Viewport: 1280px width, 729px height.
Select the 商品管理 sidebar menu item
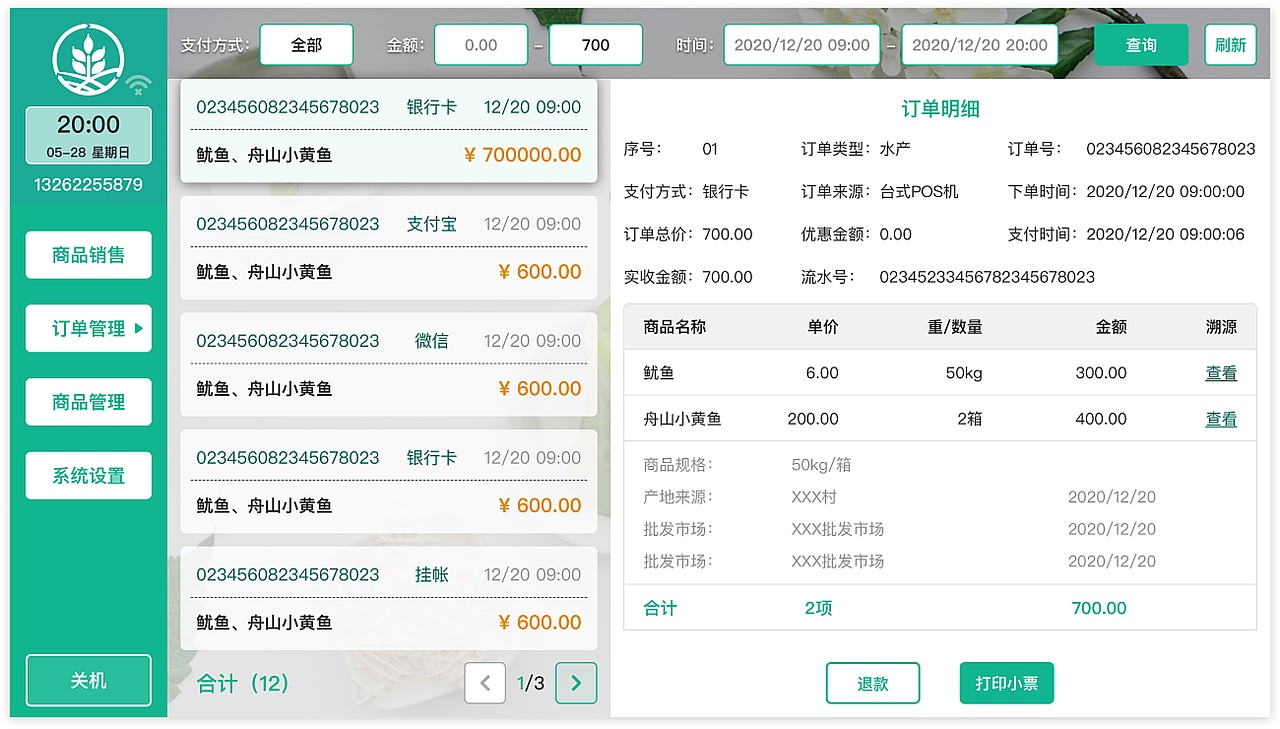(88, 402)
